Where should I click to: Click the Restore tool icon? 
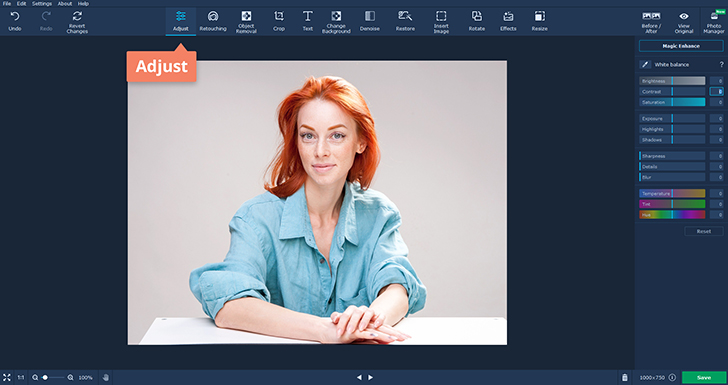point(405,16)
